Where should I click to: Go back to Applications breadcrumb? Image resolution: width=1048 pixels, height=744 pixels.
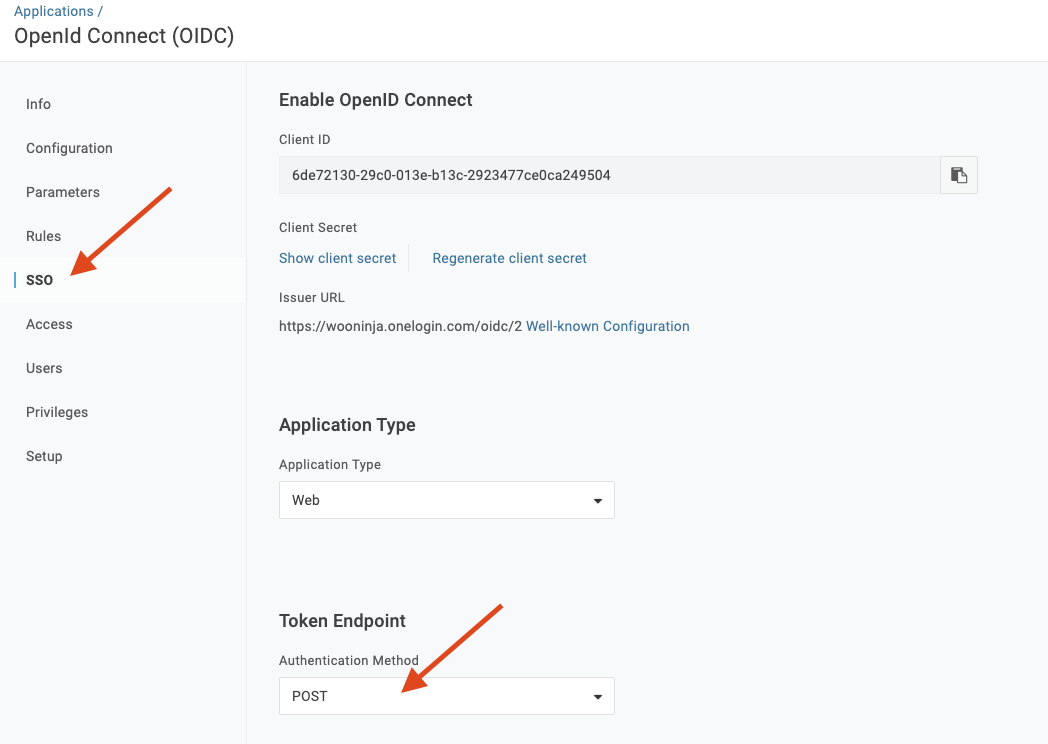pos(54,12)
